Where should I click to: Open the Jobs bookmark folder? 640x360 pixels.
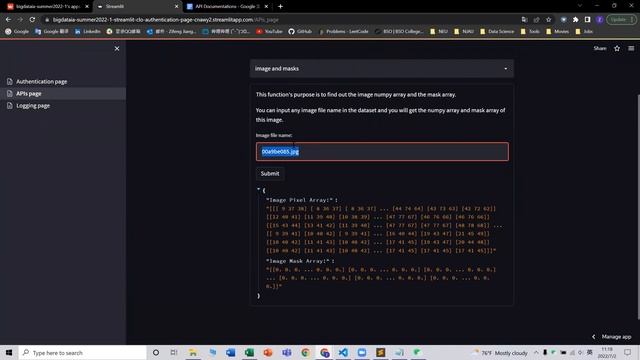click(x=584, y=31)
